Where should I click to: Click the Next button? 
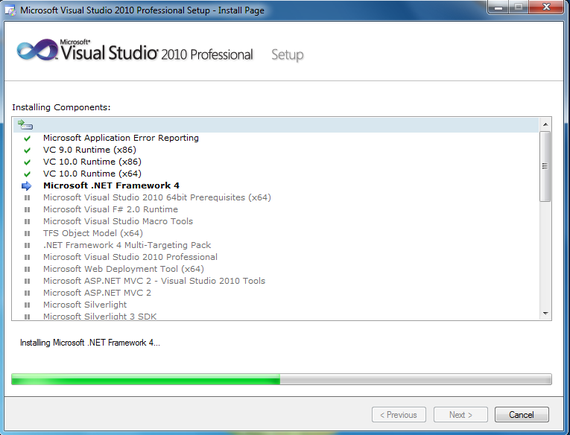click(x=460, y=415)
